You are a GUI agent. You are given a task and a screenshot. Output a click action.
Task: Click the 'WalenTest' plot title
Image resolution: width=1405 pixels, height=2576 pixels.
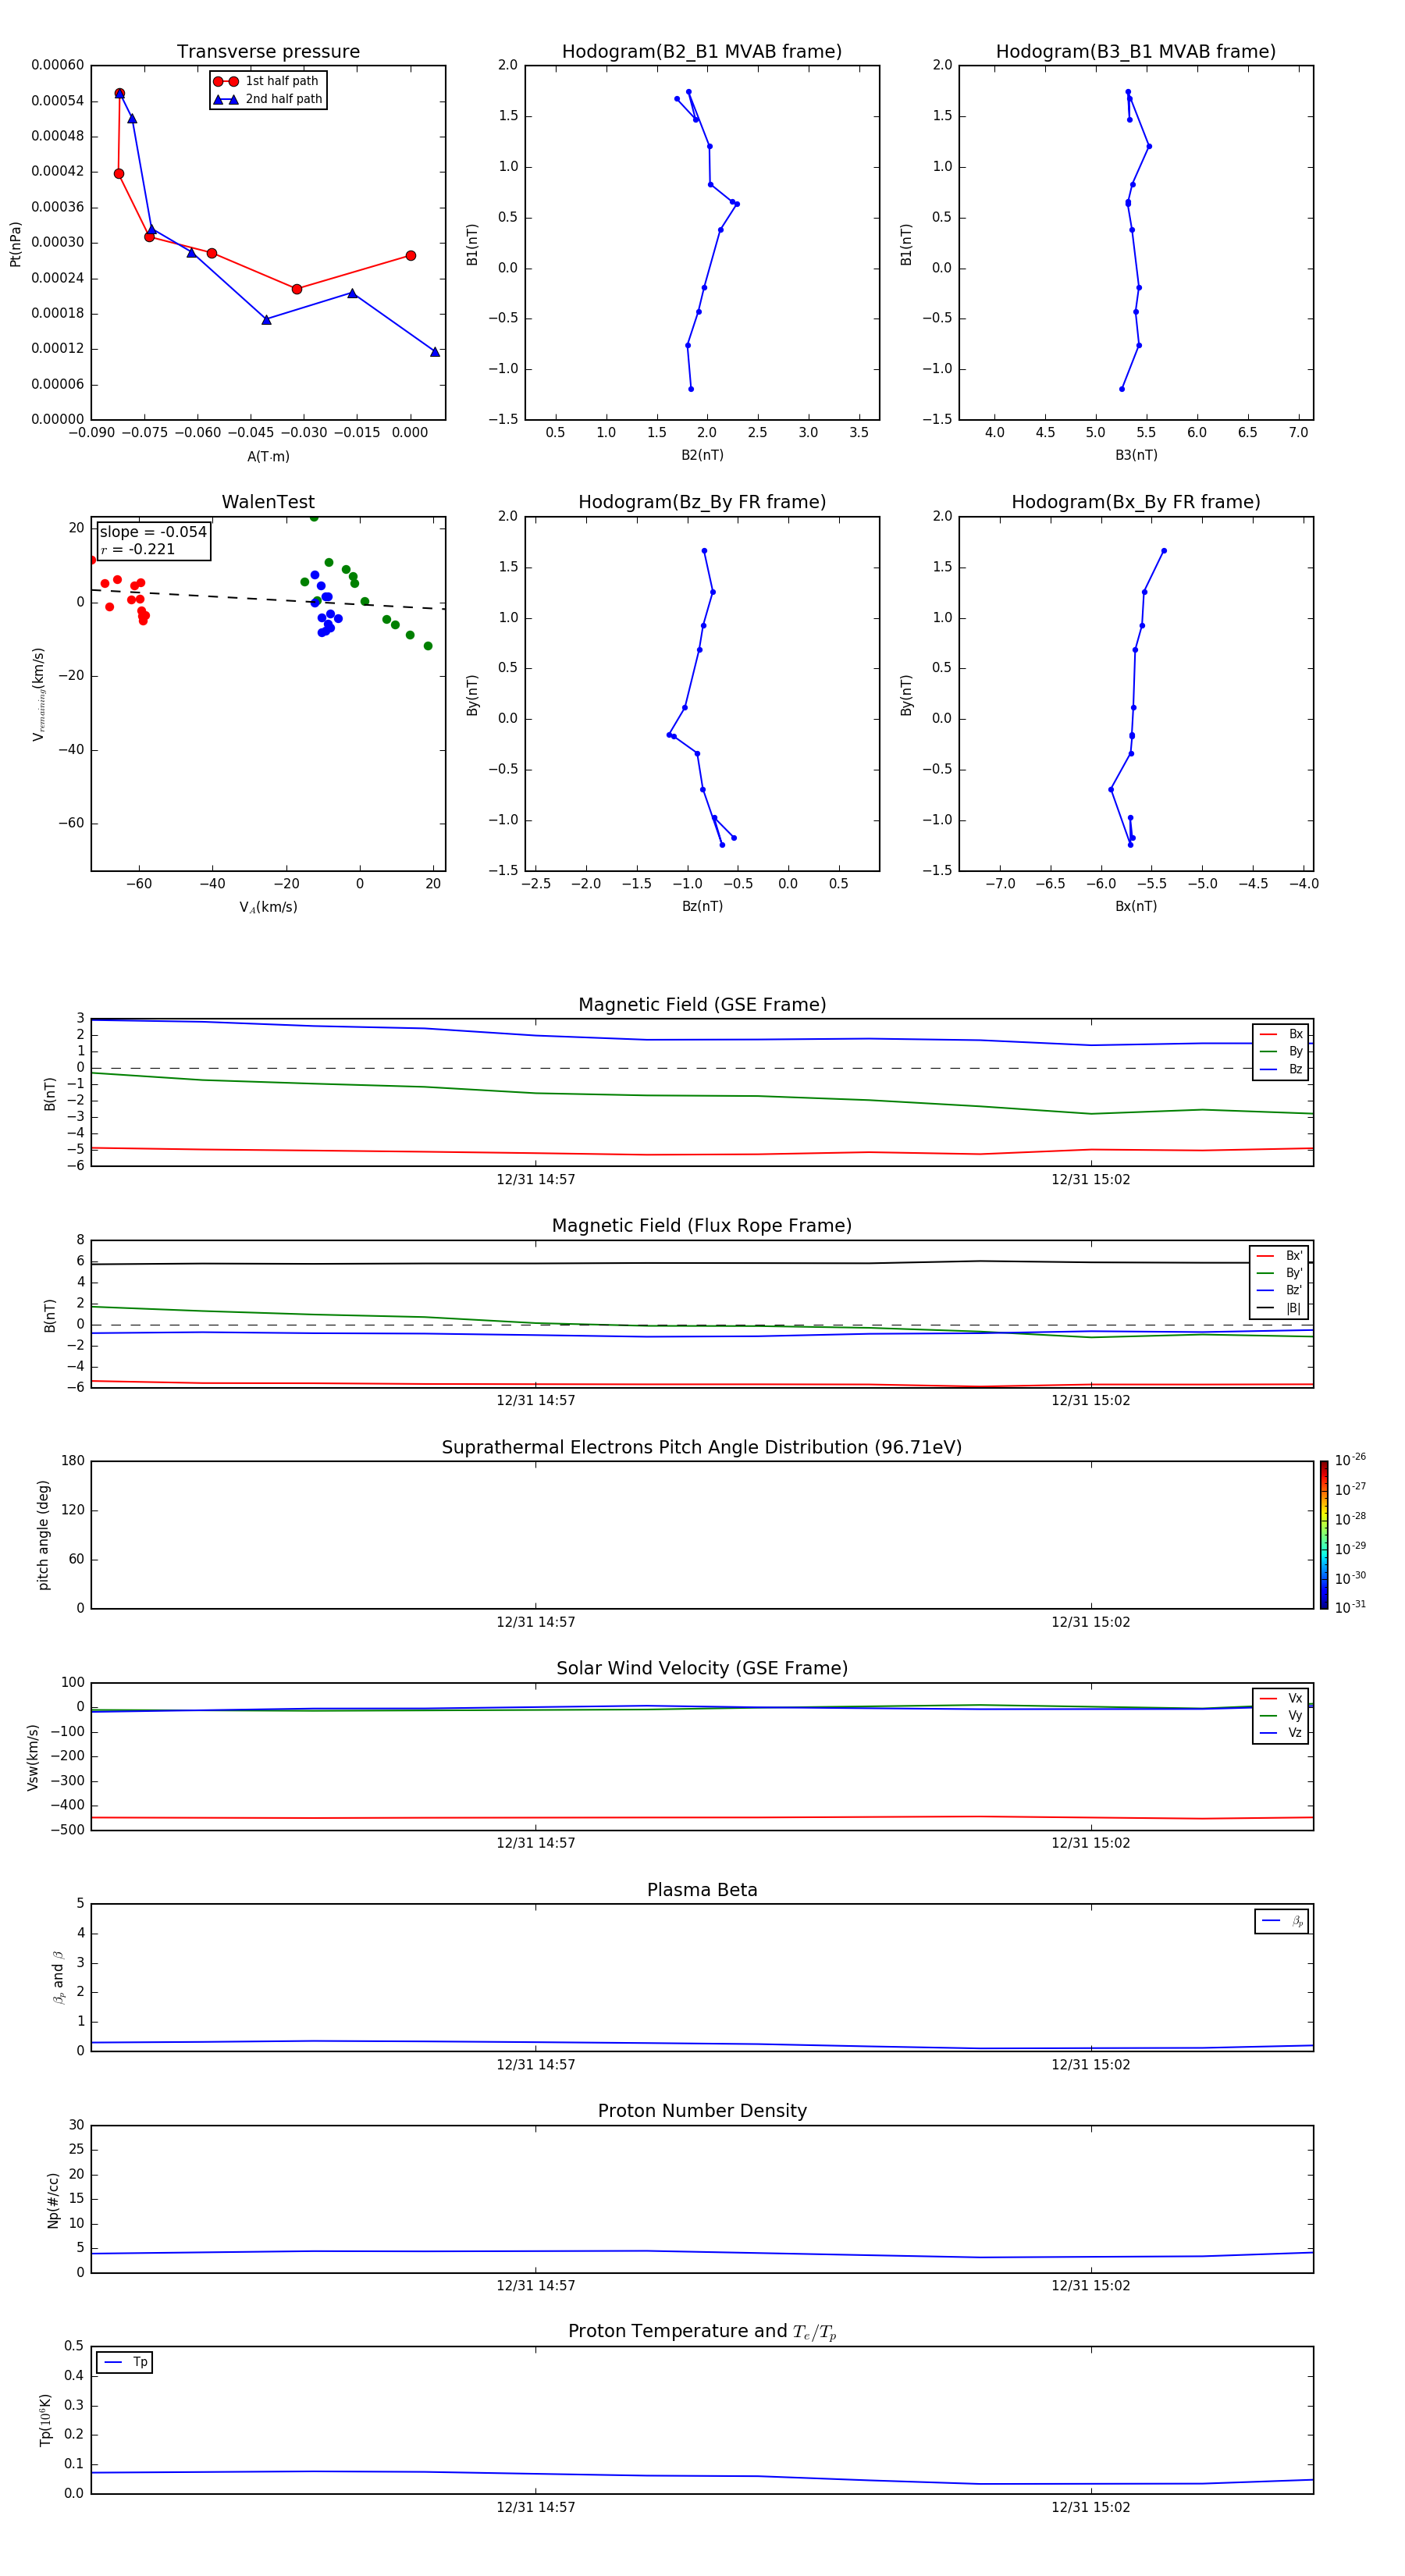click(x=268, y=502)
